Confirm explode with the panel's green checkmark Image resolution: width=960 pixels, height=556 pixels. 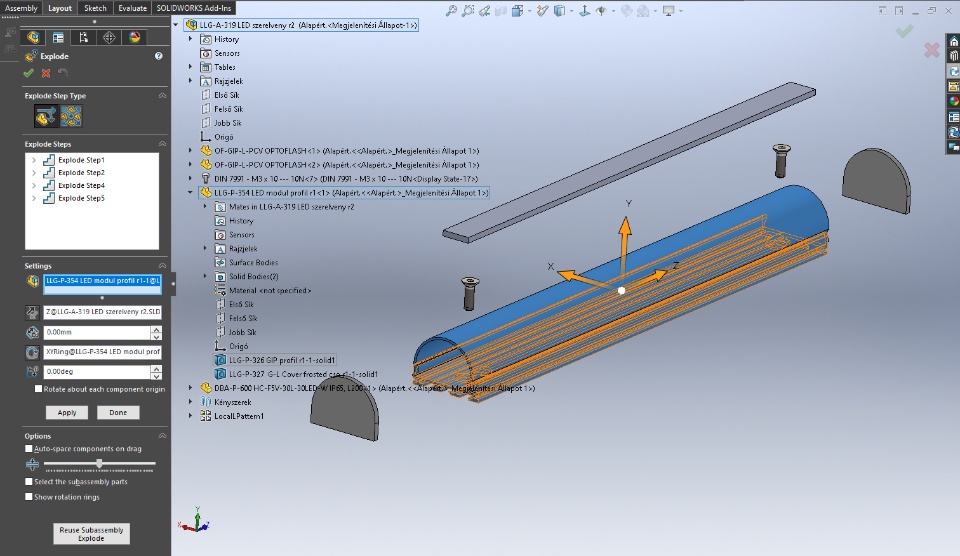tap(28, 73)
